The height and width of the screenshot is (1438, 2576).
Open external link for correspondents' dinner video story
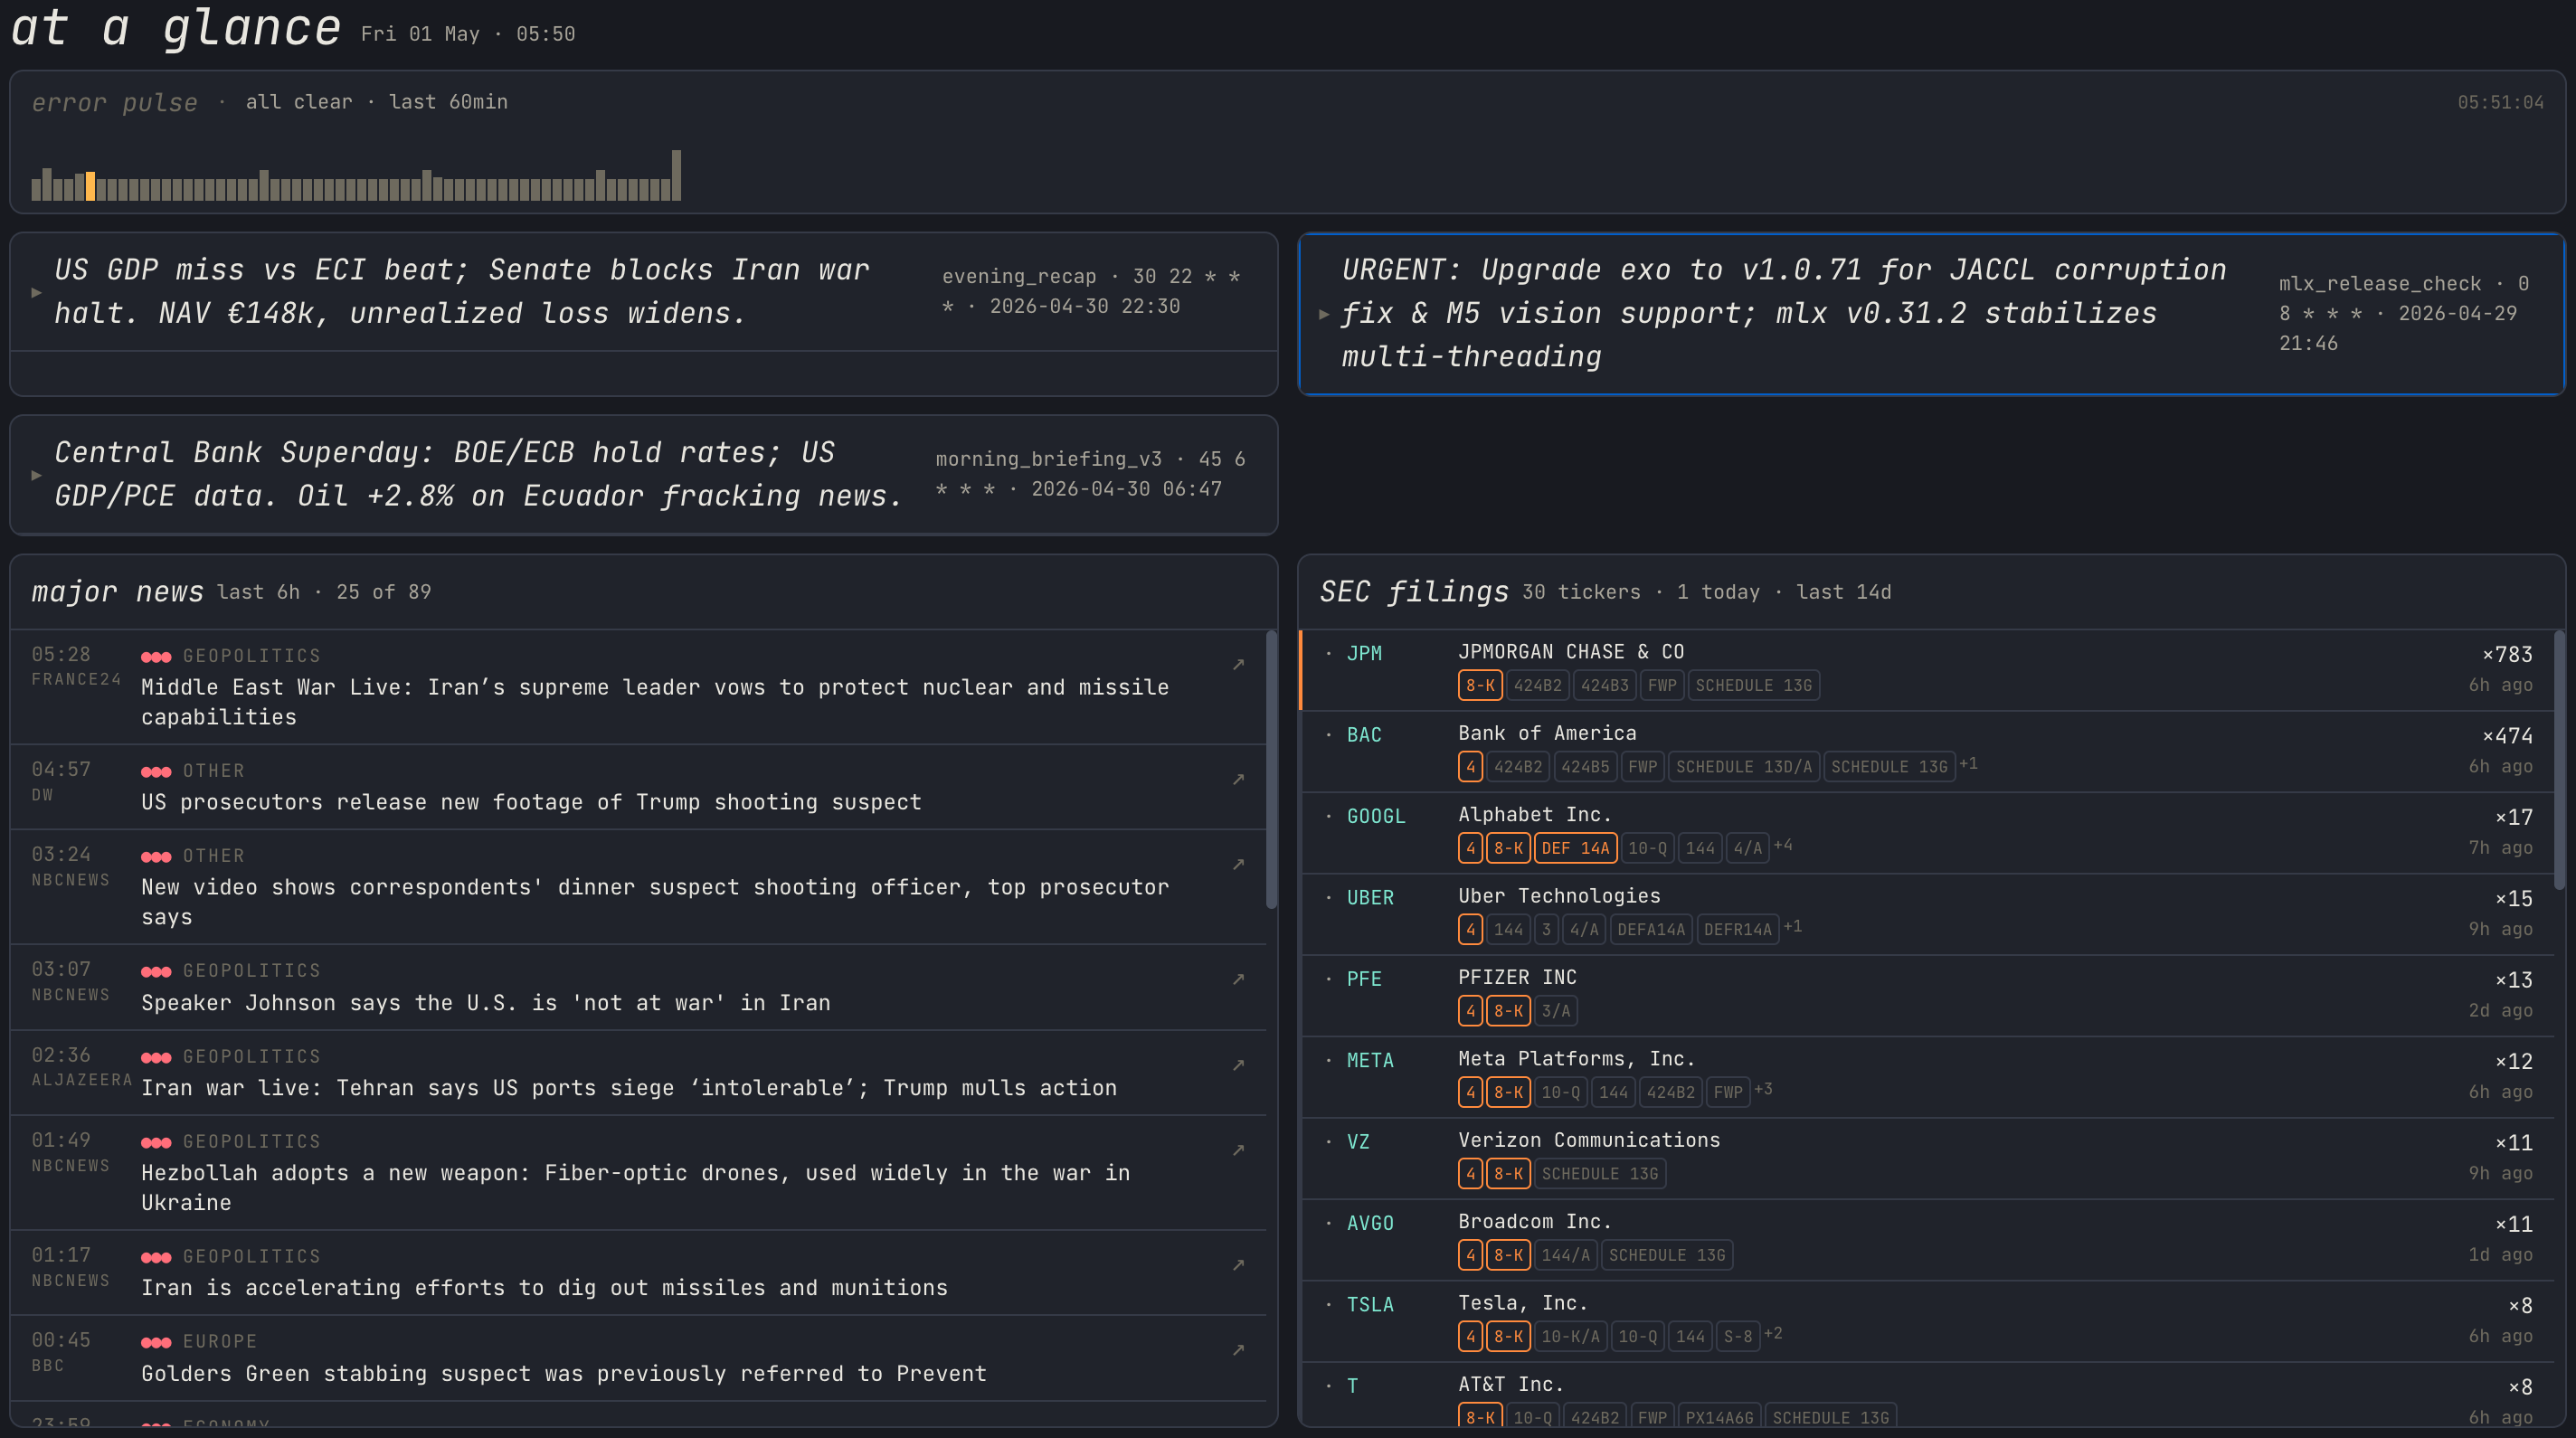(x=1238, y=864)
